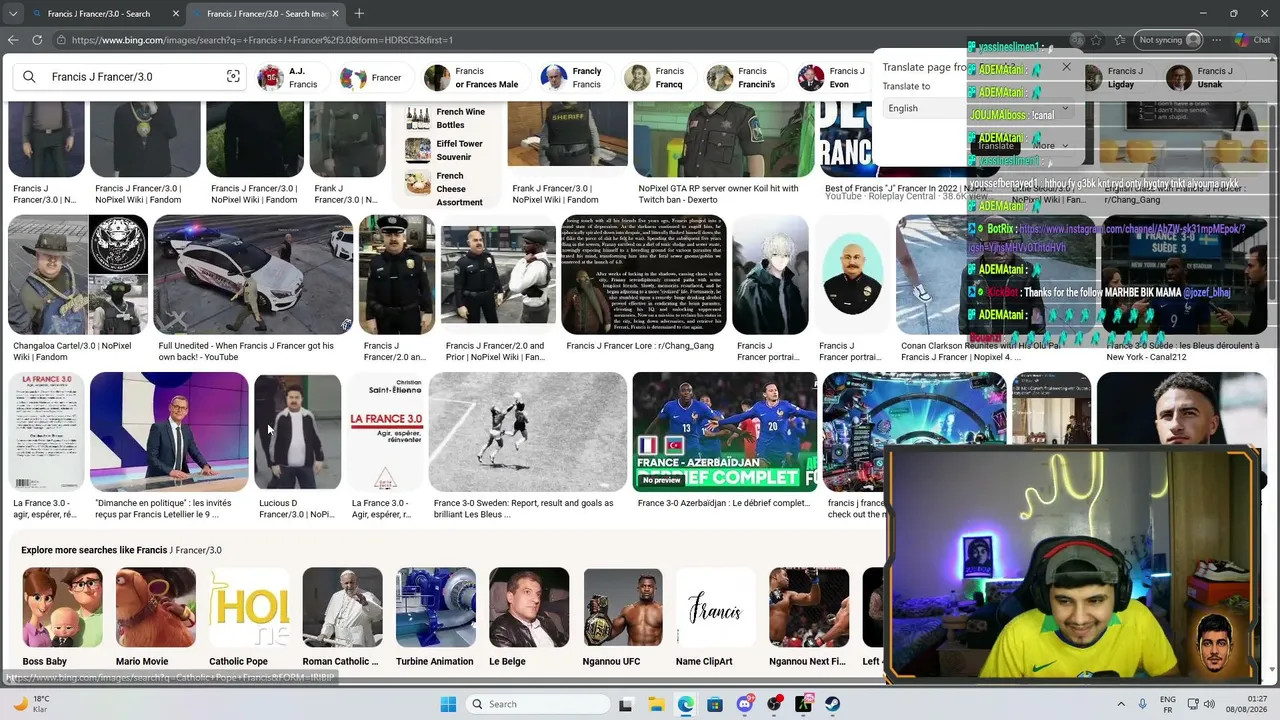Open the Name ClipArt related search
The image size is (1280, 720).
(x=716, y=617)
